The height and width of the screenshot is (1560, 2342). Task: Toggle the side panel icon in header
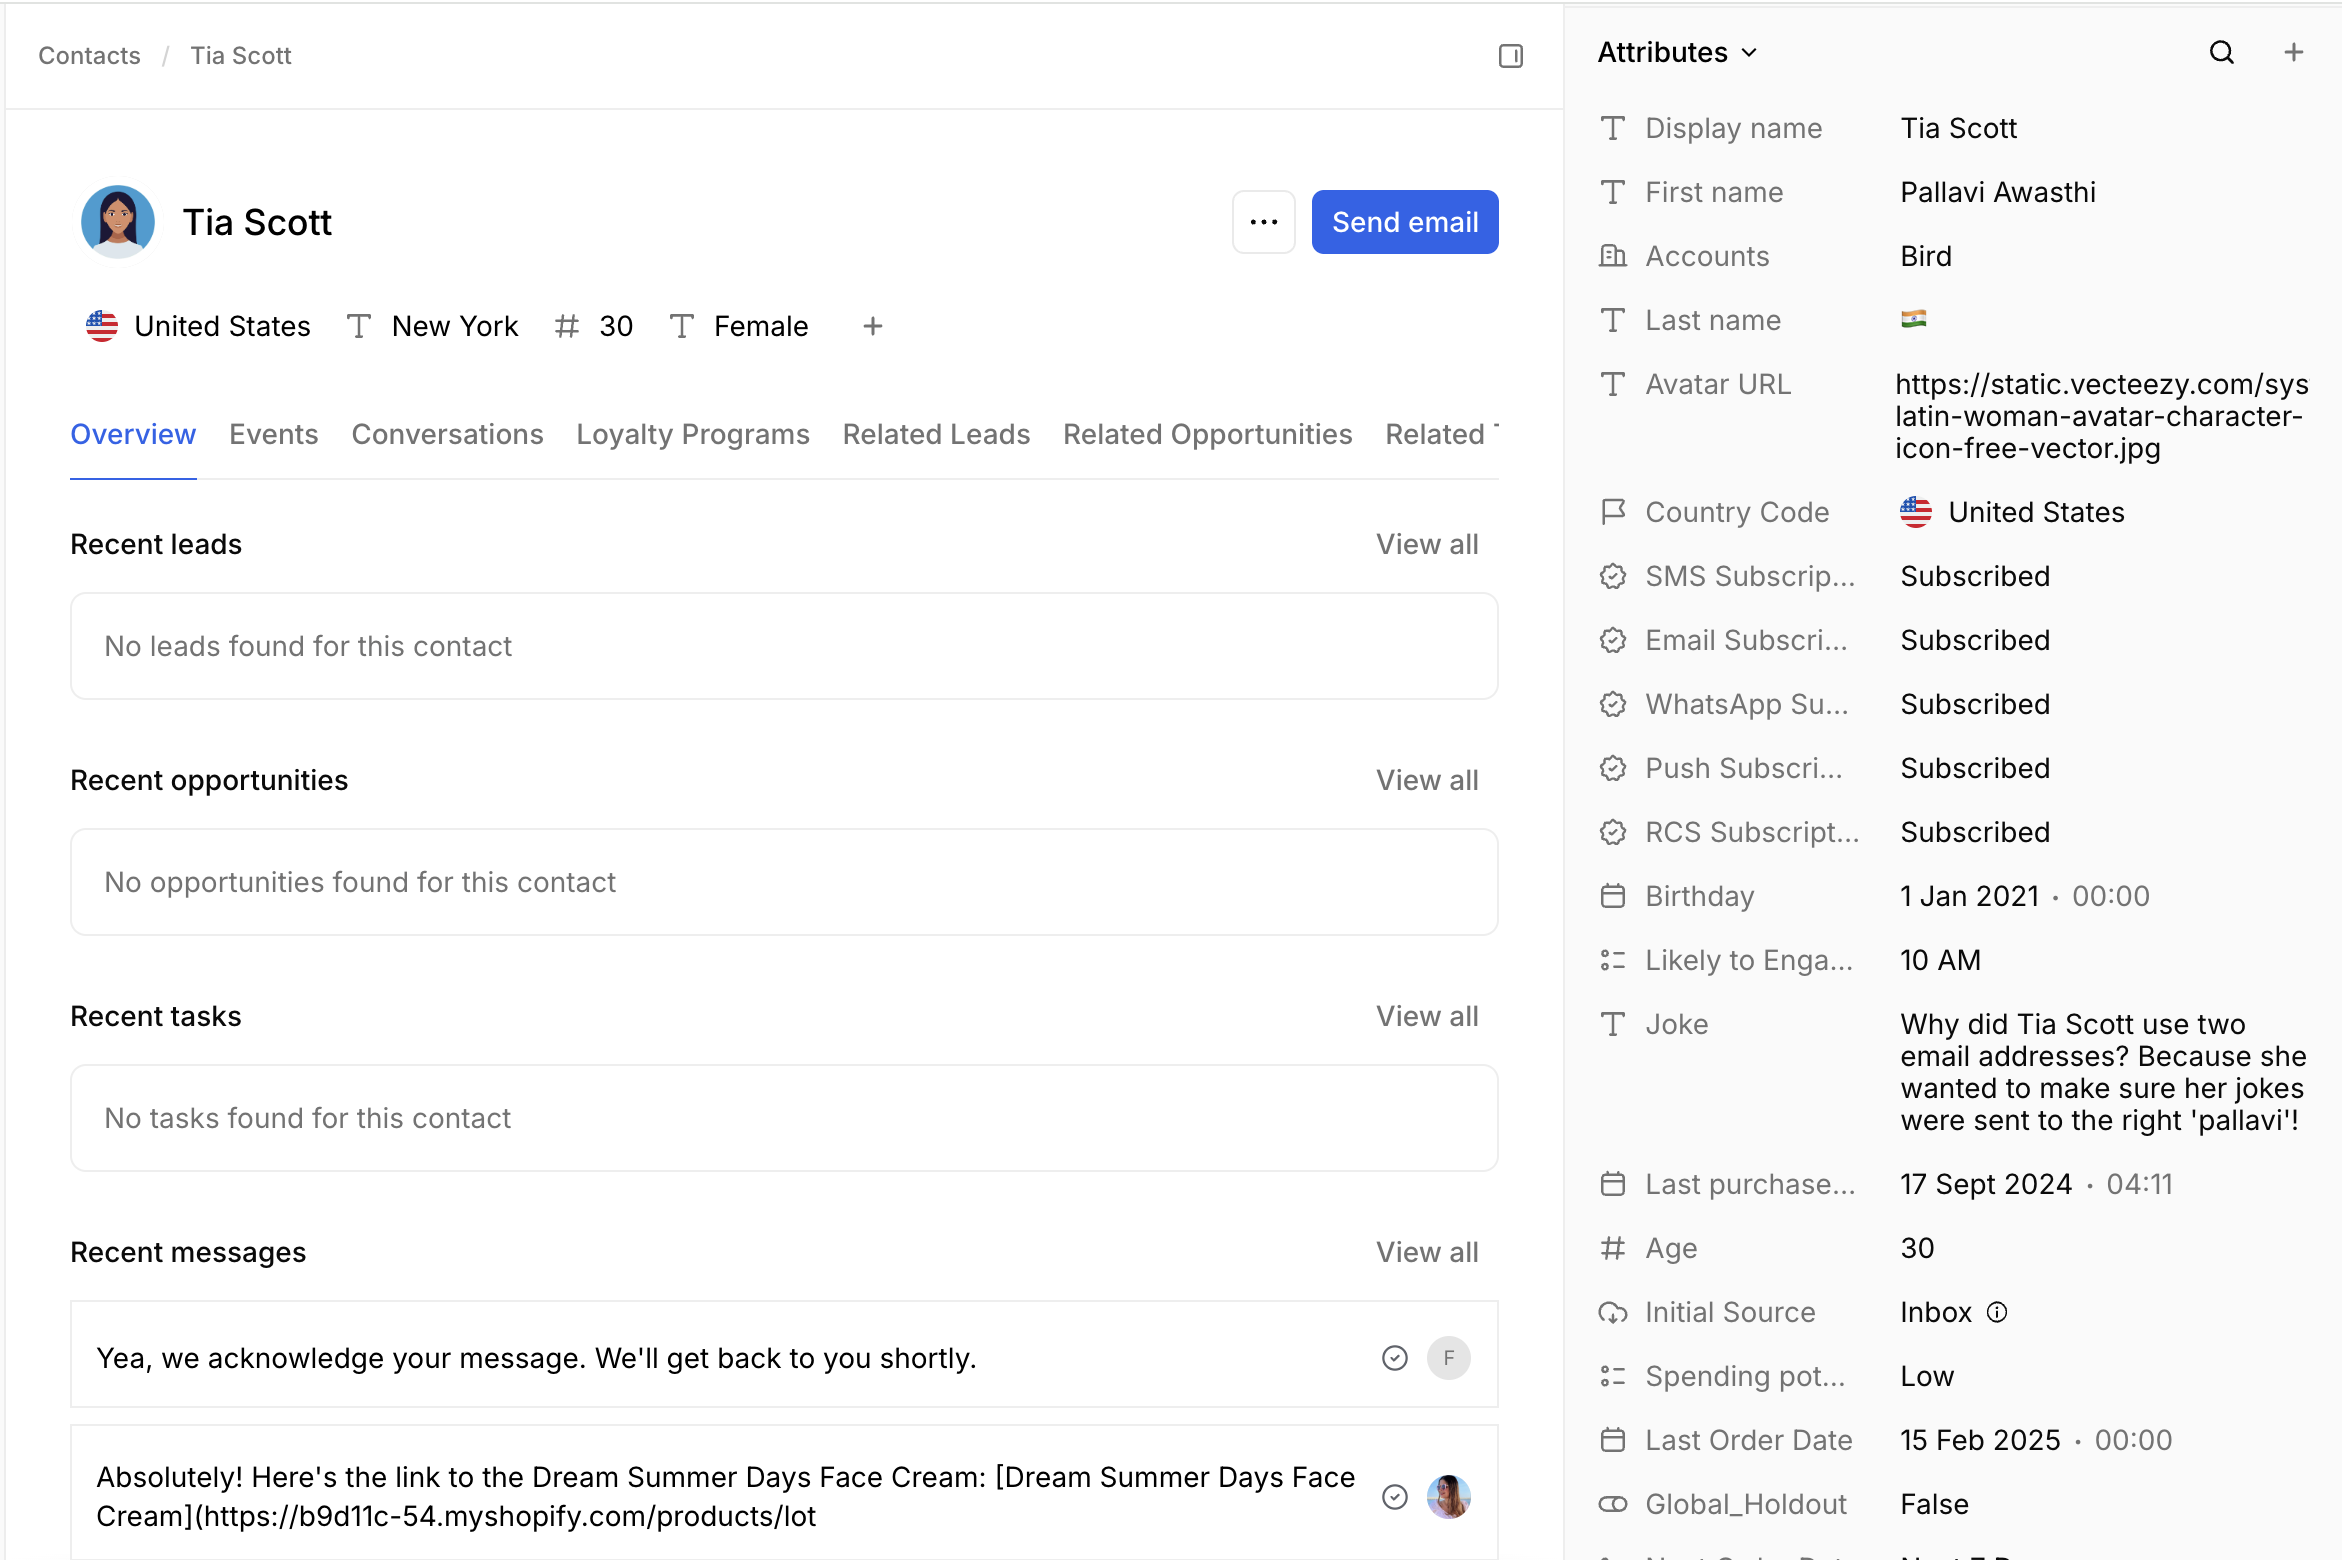1510,56
